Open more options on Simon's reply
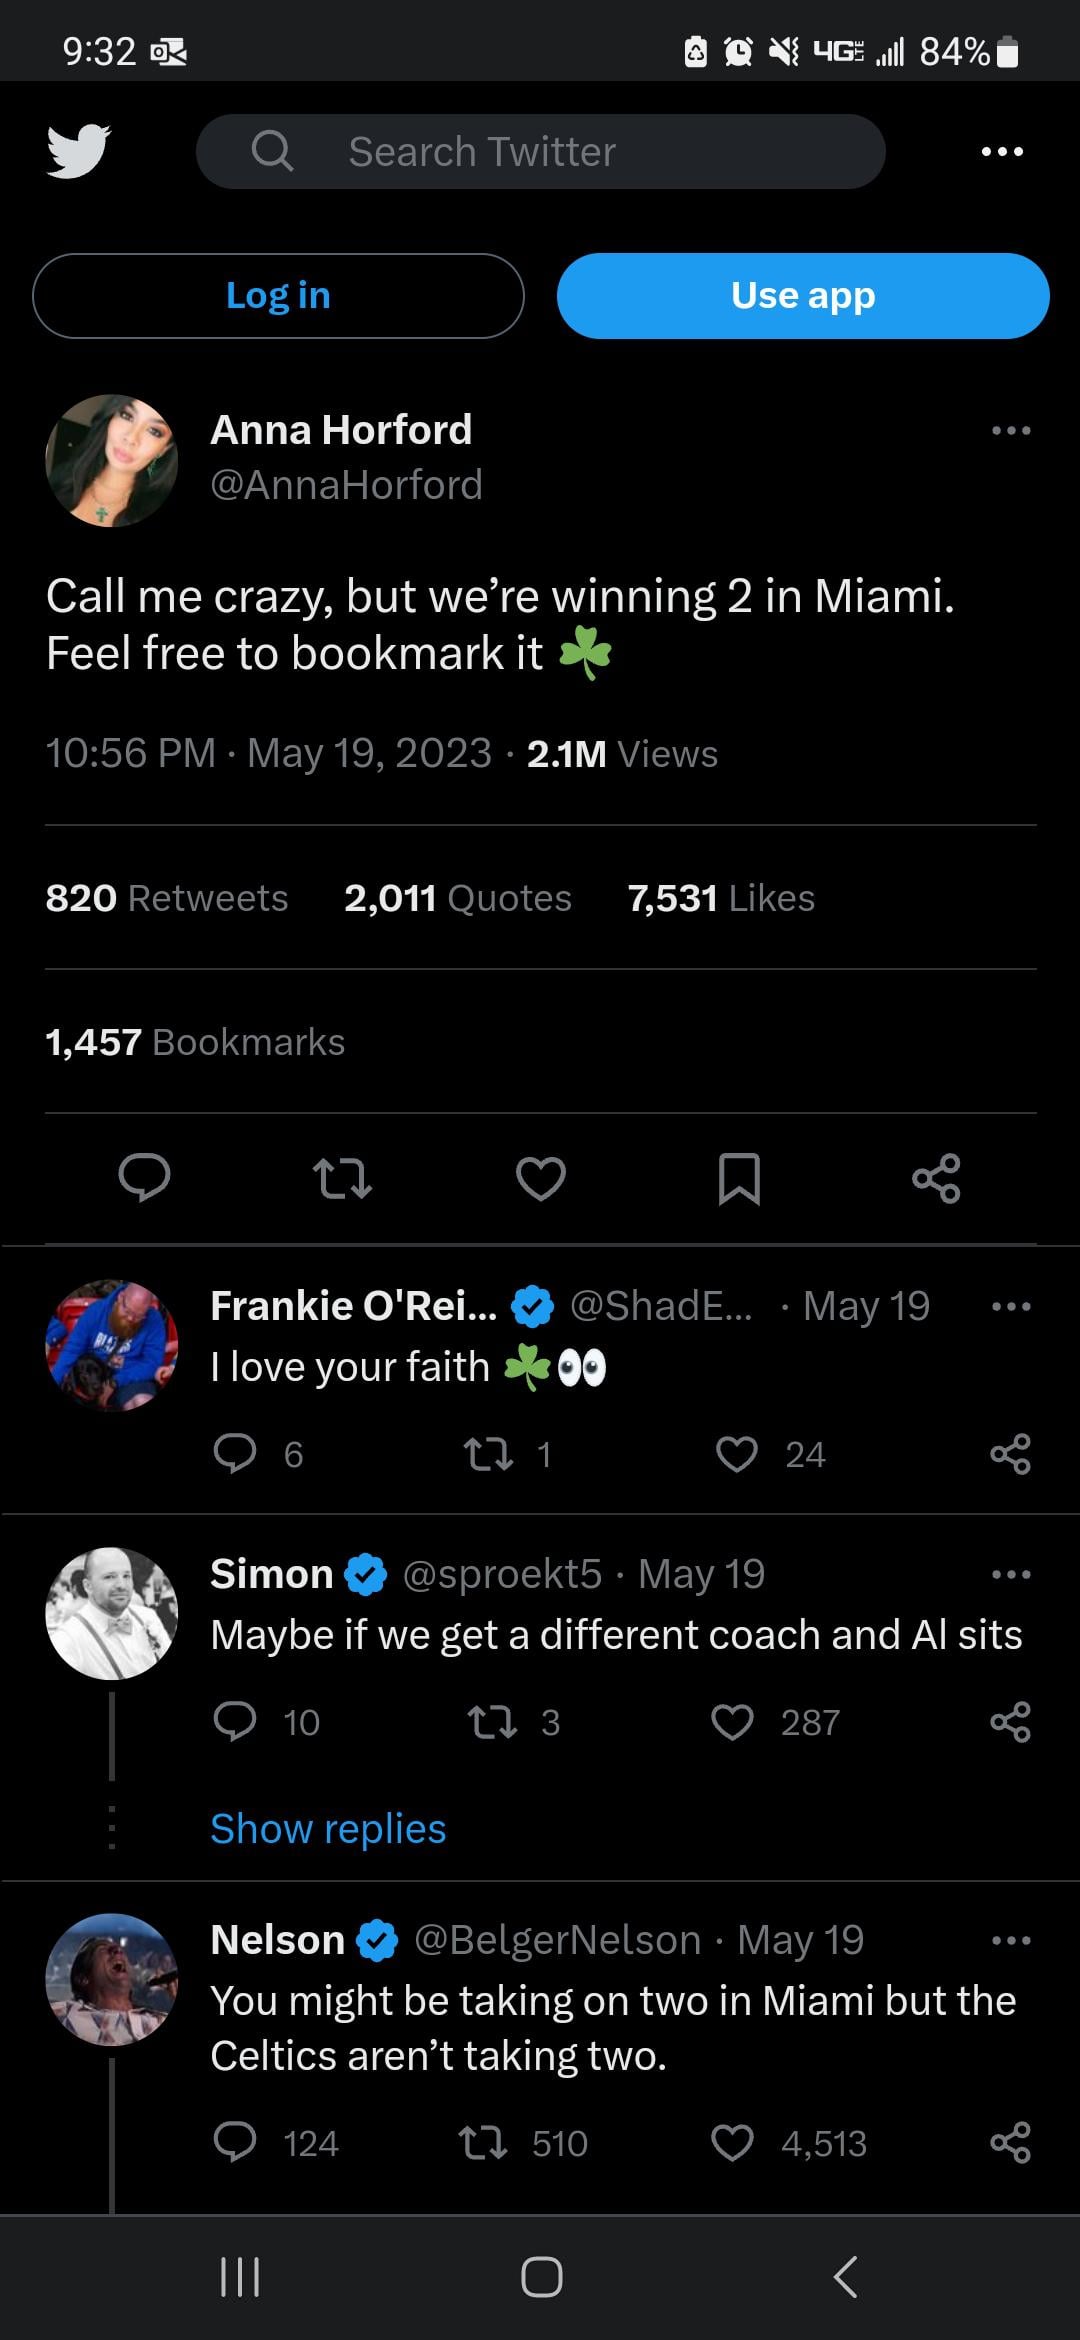Viewport: 1080px width, 2340px height. tap(1010, 1575)
